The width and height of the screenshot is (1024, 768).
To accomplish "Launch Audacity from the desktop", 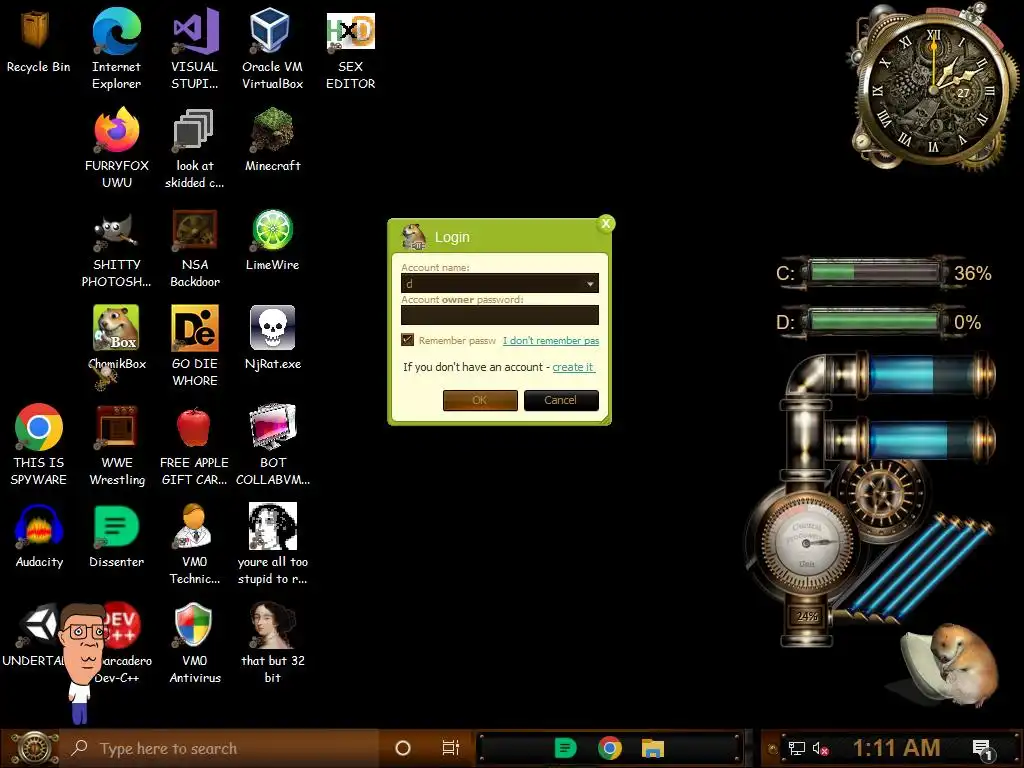I will [39, 536].
